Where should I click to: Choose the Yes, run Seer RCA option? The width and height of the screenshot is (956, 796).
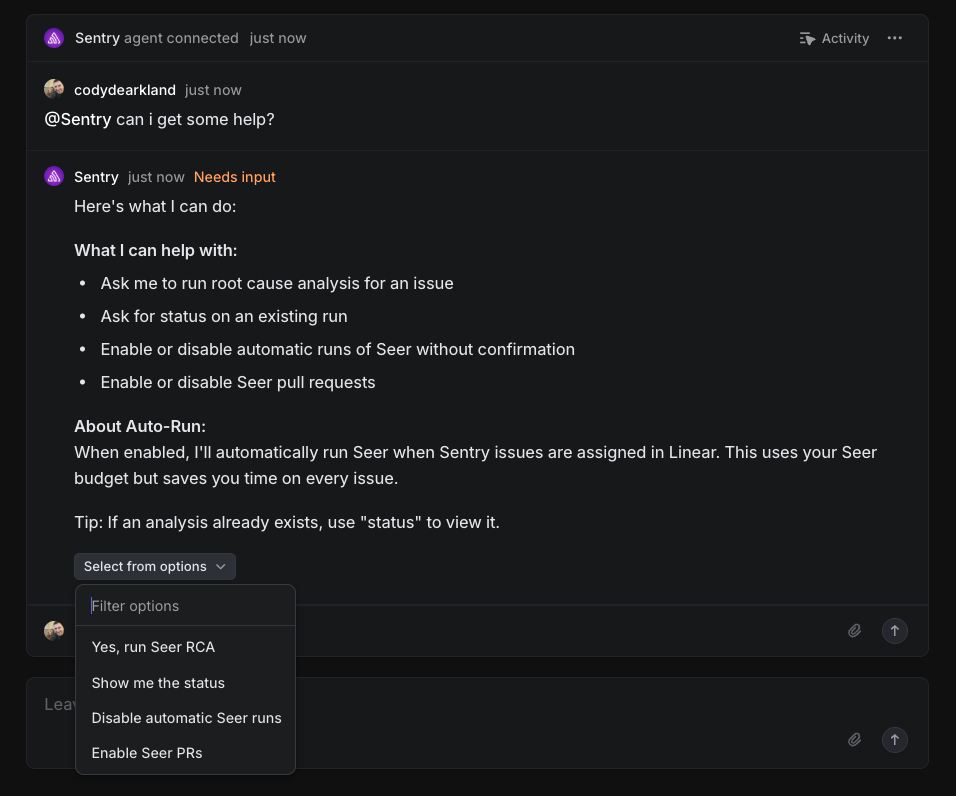tap(153, 647)
